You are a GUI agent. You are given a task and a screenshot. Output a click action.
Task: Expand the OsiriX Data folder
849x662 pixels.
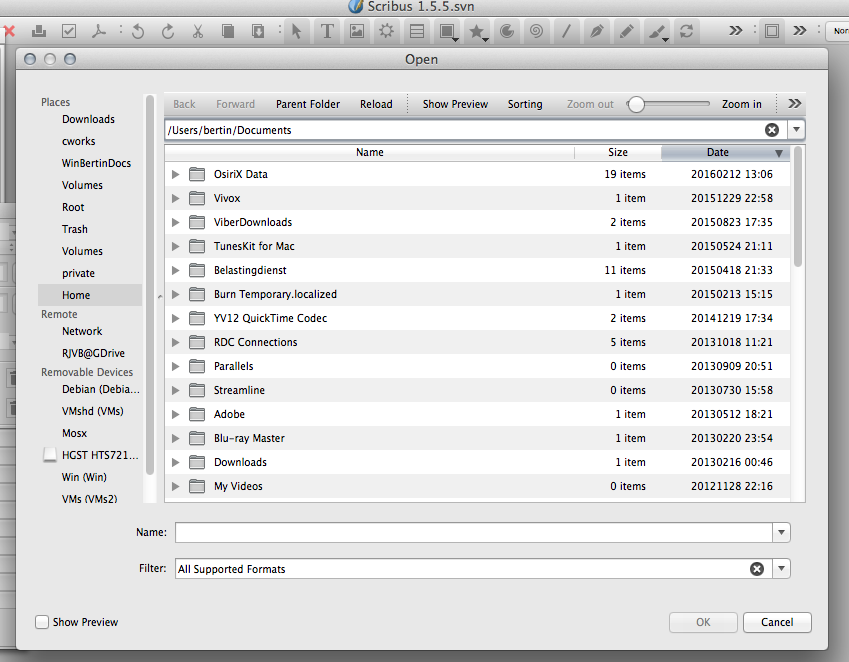click(x=176, y=174)
